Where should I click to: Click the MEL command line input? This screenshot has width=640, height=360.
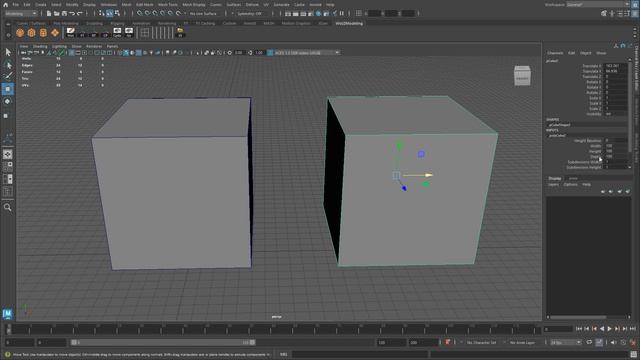[359, 354]
